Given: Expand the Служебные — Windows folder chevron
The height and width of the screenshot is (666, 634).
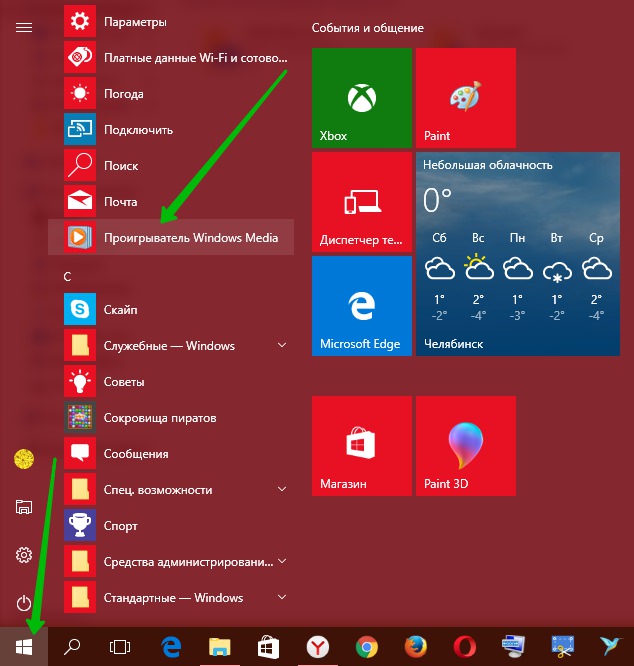Looking at the screenshot, I should tap(282, 345).
